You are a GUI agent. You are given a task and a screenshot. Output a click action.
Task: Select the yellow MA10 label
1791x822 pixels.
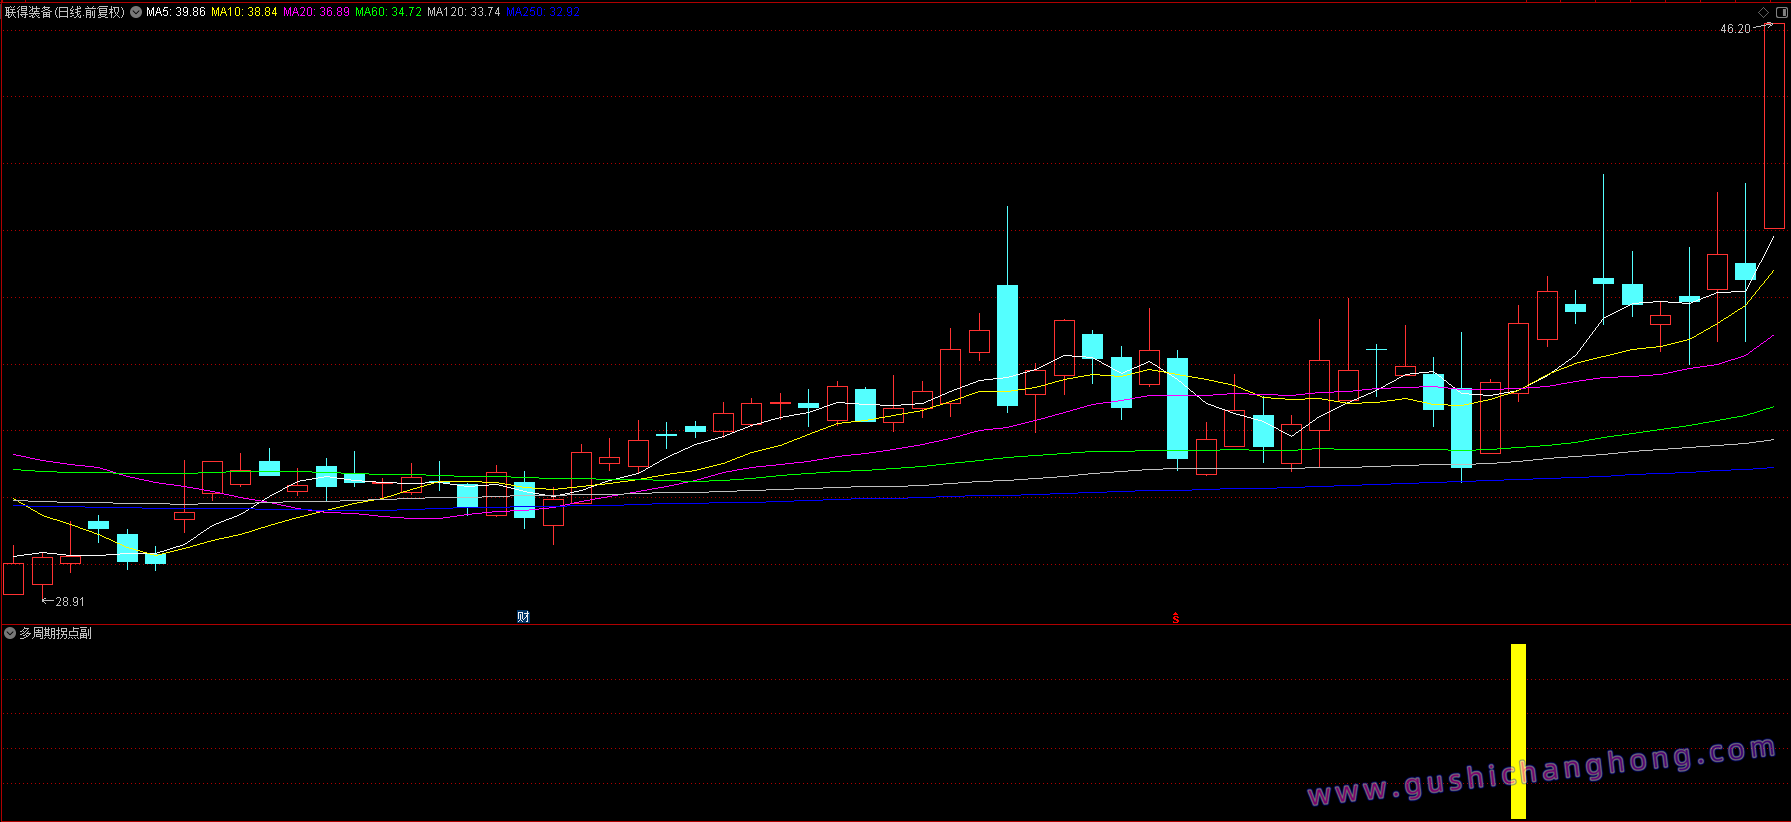pos(244,12)
